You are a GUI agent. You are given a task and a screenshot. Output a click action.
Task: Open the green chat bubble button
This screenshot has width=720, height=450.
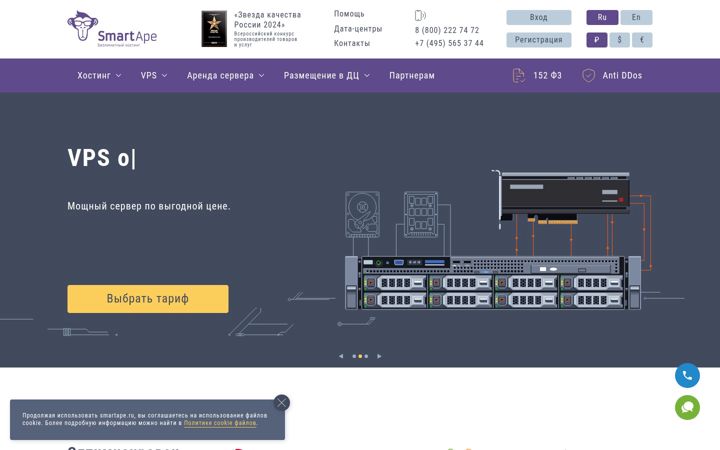[687, 407]
